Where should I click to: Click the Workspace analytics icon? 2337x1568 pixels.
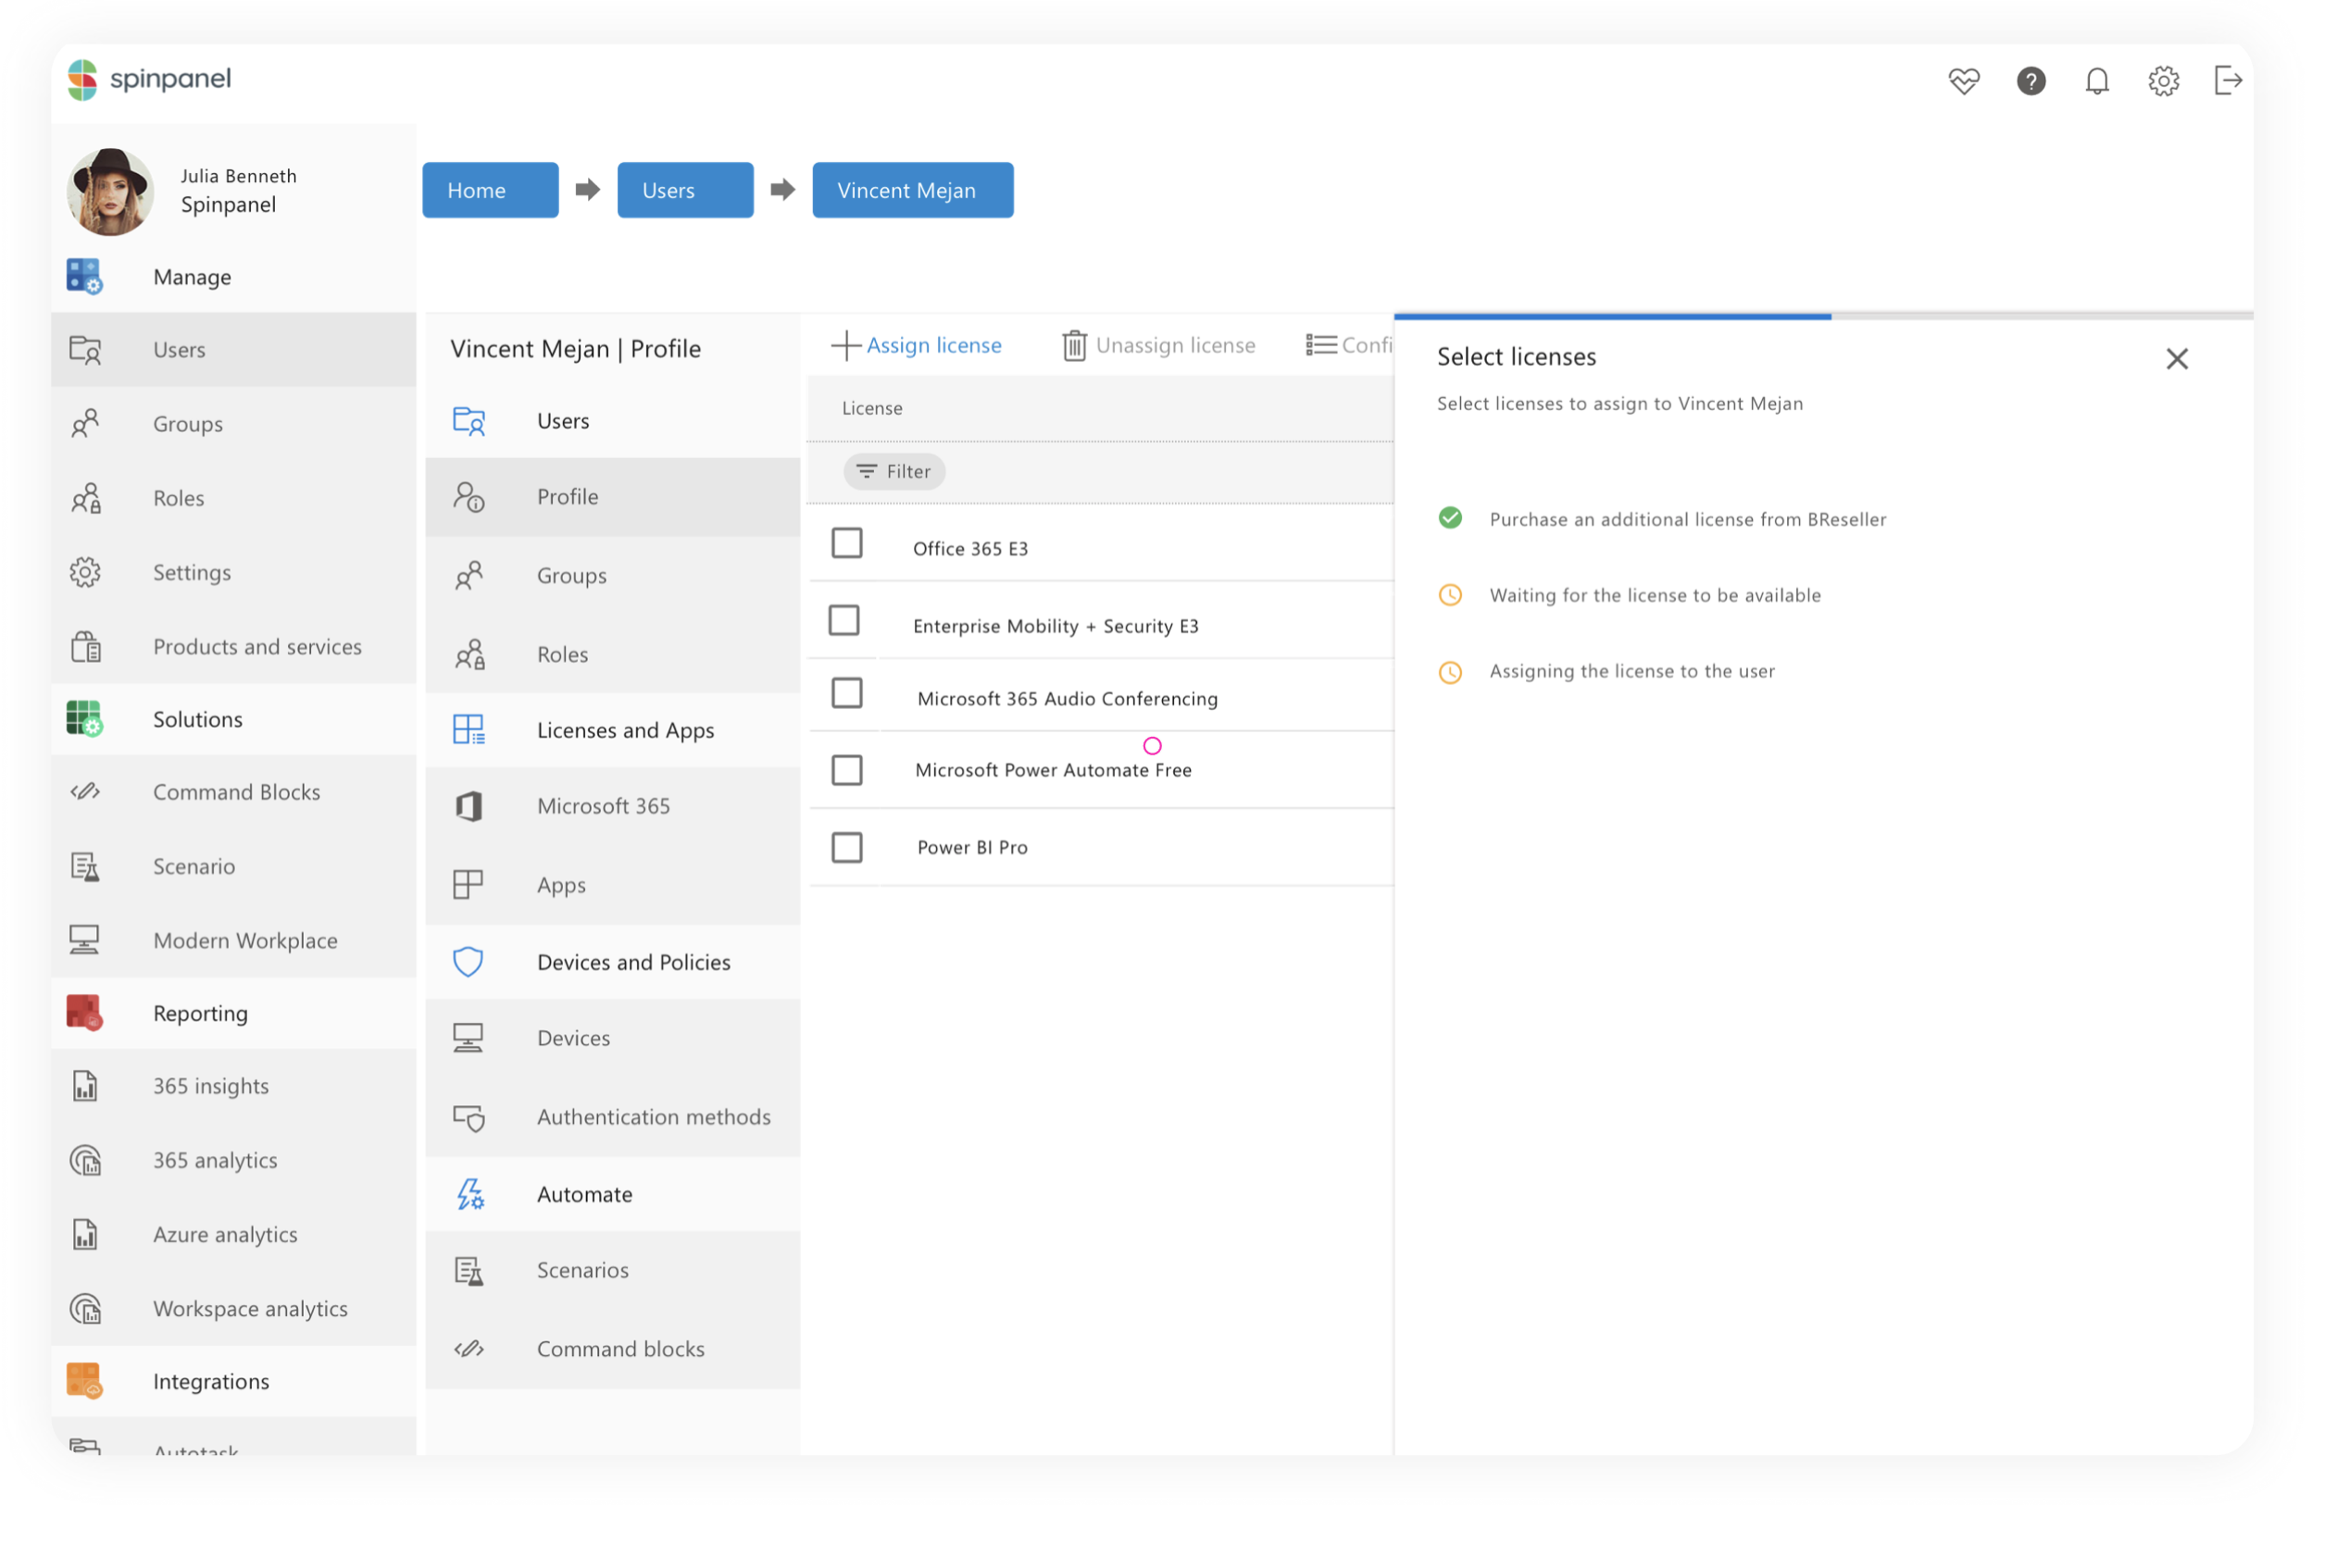(85, 1307)
